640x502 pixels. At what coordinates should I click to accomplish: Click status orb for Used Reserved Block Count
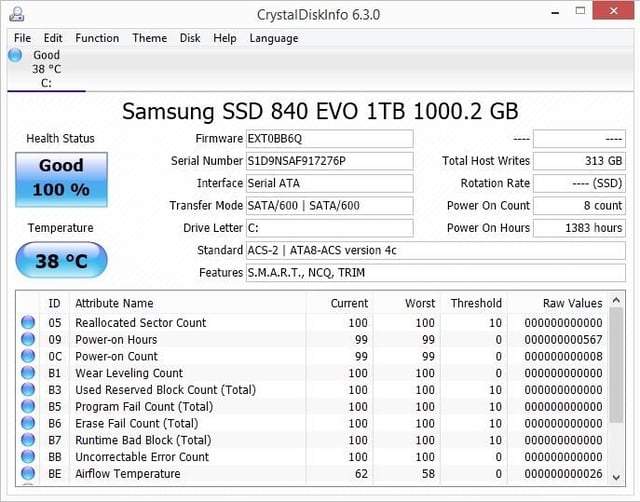coord(28,389)
